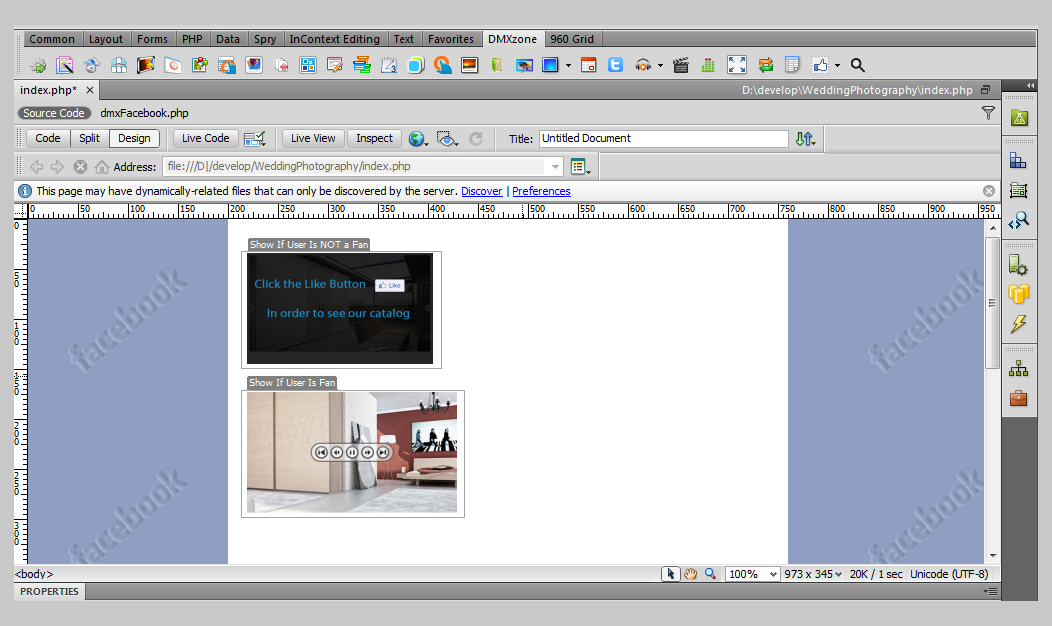The height and width of the screenshot is (626, 1052).
Task: Open the site map tree panel icon
Action: (x=1018, y=368)
